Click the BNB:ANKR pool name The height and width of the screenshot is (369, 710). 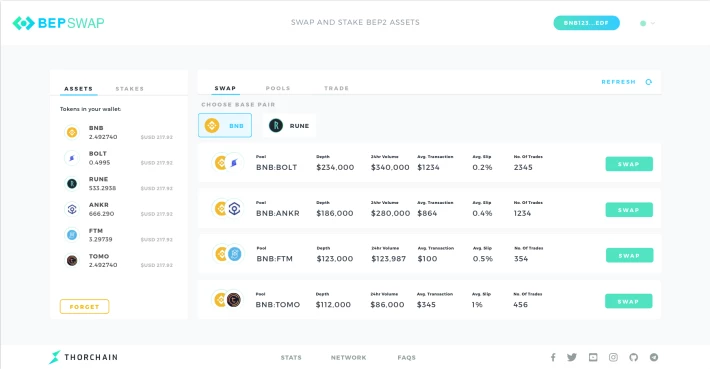(x=278, y=213)
